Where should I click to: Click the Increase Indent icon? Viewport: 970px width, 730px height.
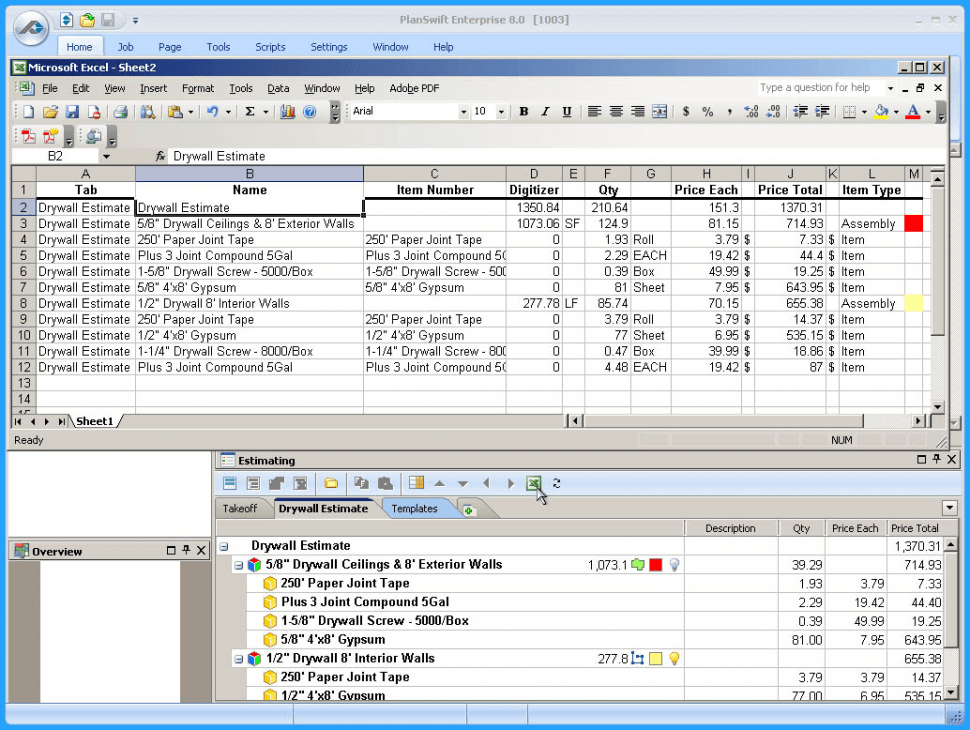click(822, 111)
